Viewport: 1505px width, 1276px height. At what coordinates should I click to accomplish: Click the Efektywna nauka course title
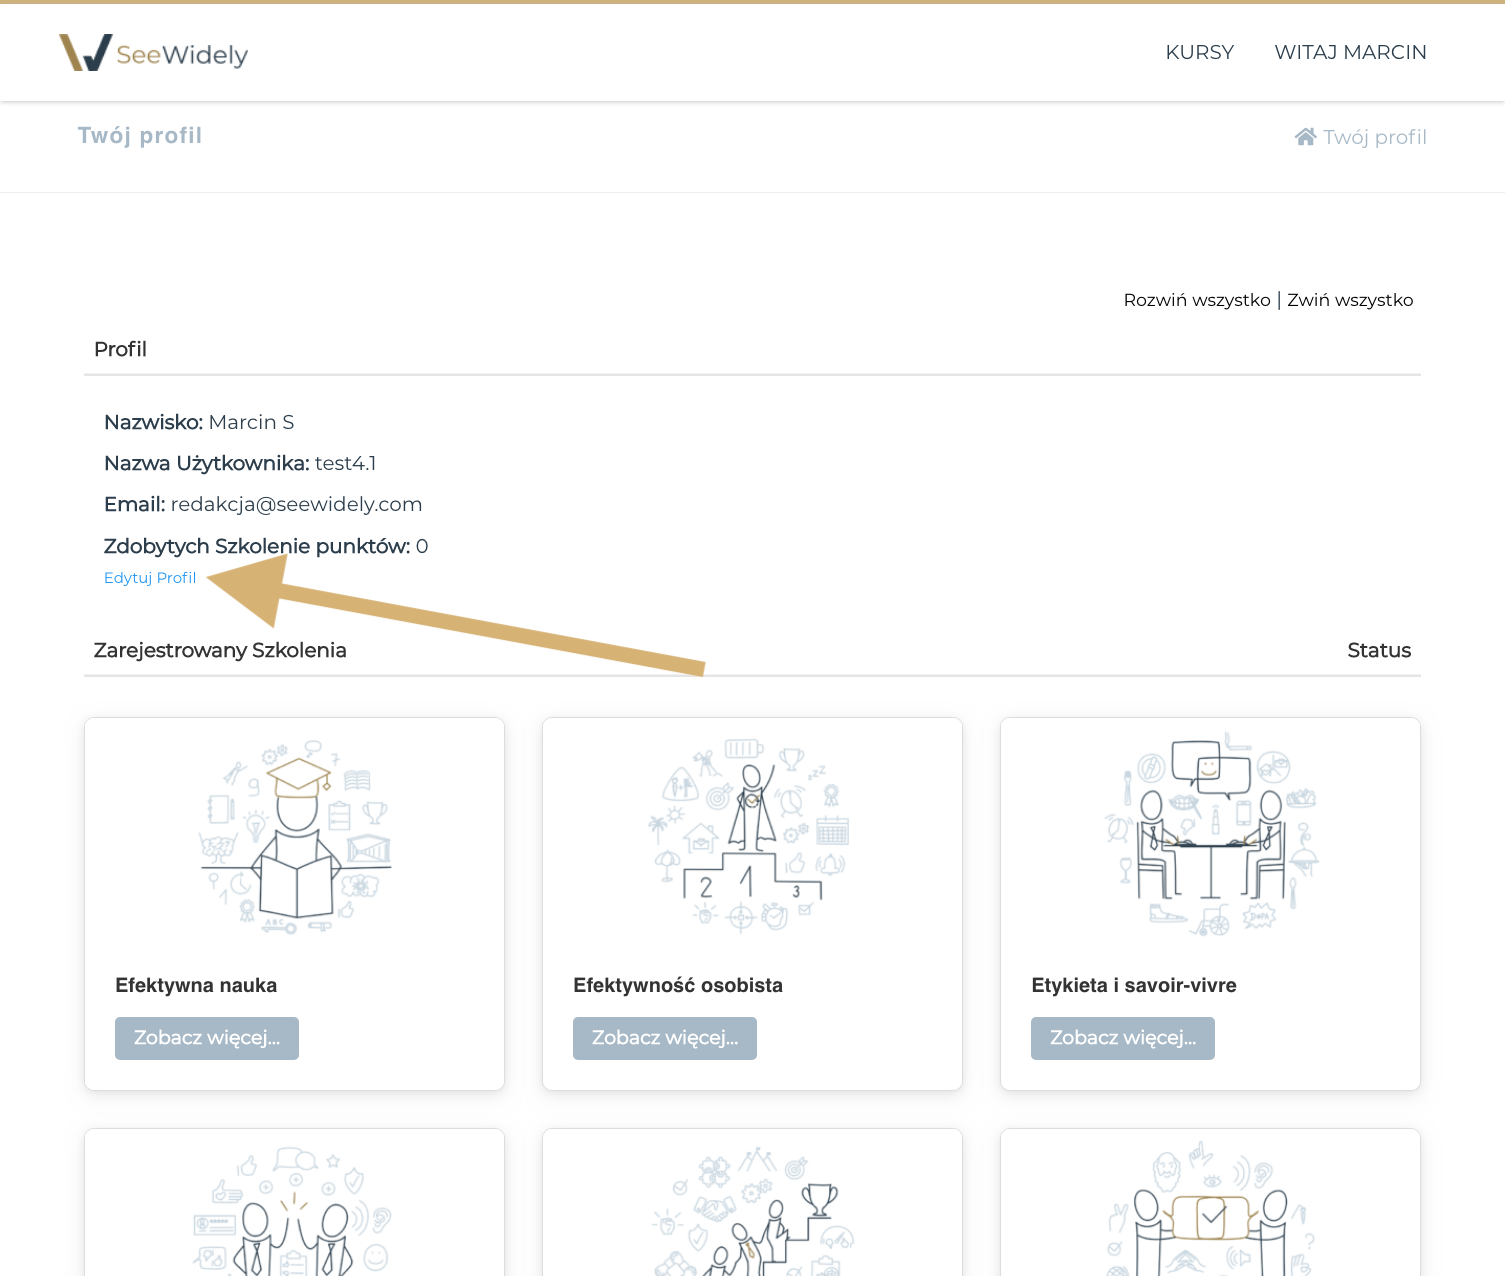coord(196,985)
